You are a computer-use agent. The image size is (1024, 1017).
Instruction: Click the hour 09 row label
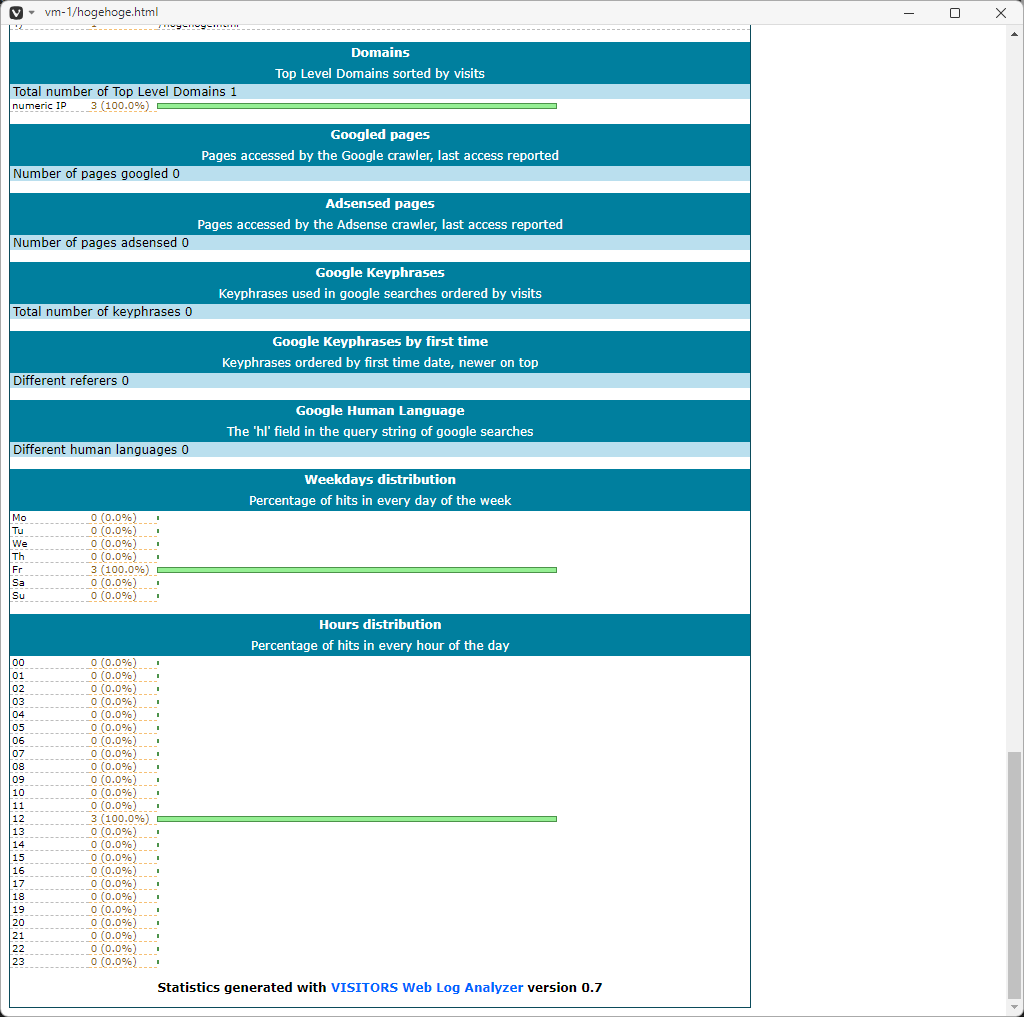(x=18, y=779)
